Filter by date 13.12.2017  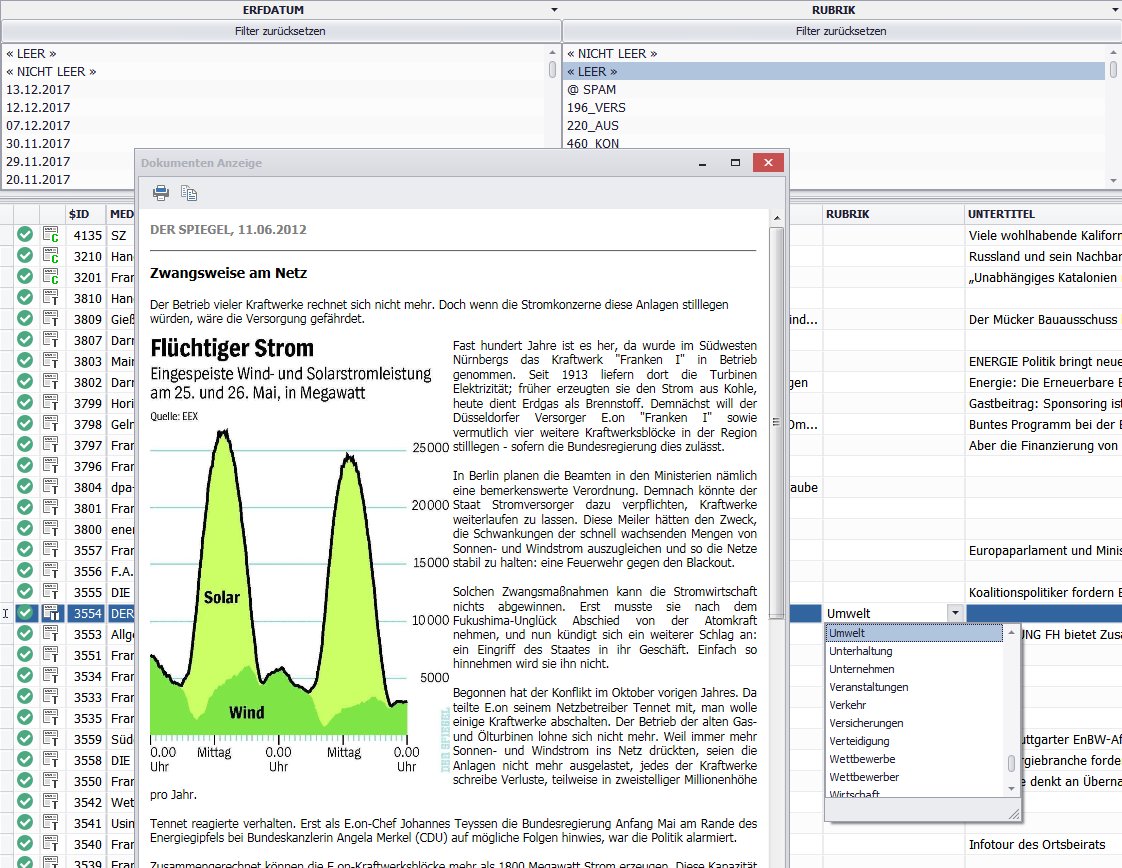(274, 89)
